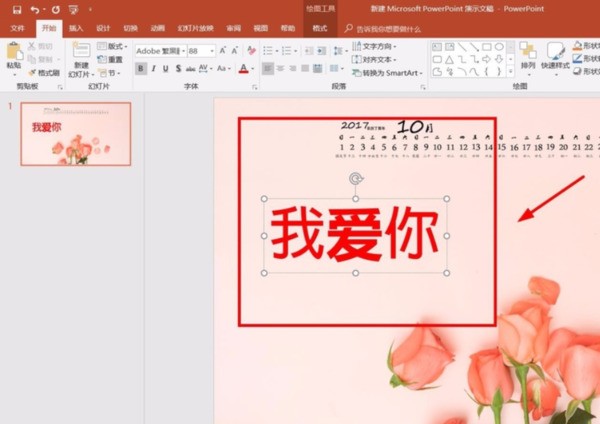The width and height of the screenshot is (600, 424).
Task: Open the 节 section dropdown
Action: click(x=109, y=73)
